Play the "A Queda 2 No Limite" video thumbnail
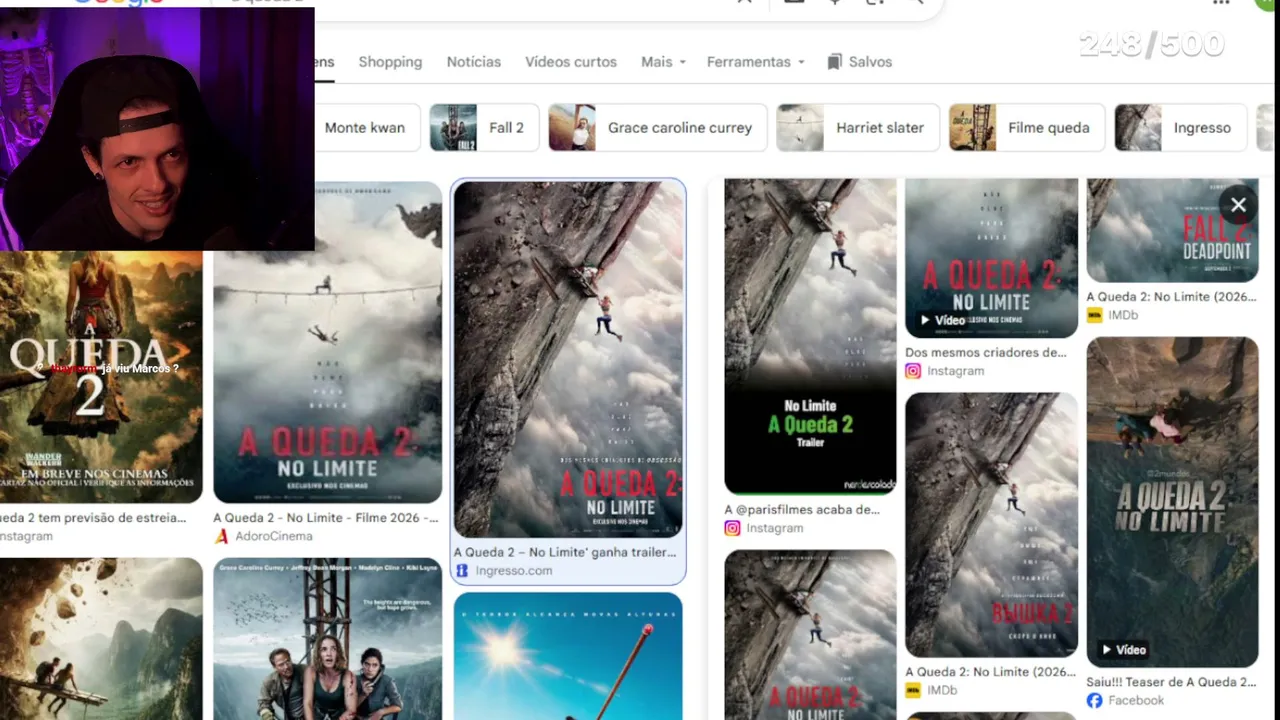The image size is (1280, 720). [x=991, y=258]
